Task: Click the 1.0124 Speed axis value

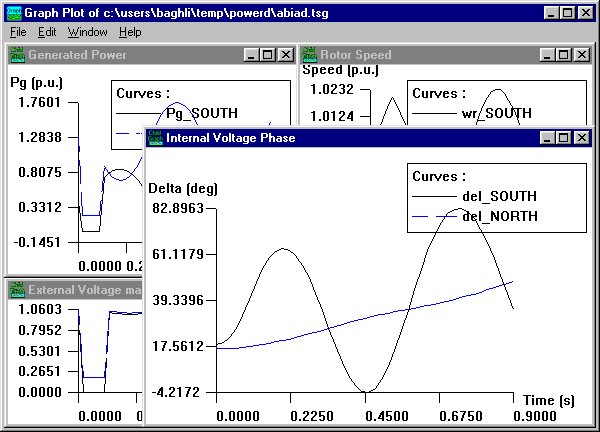Action: pyautogui.click(x=332, y=116)
